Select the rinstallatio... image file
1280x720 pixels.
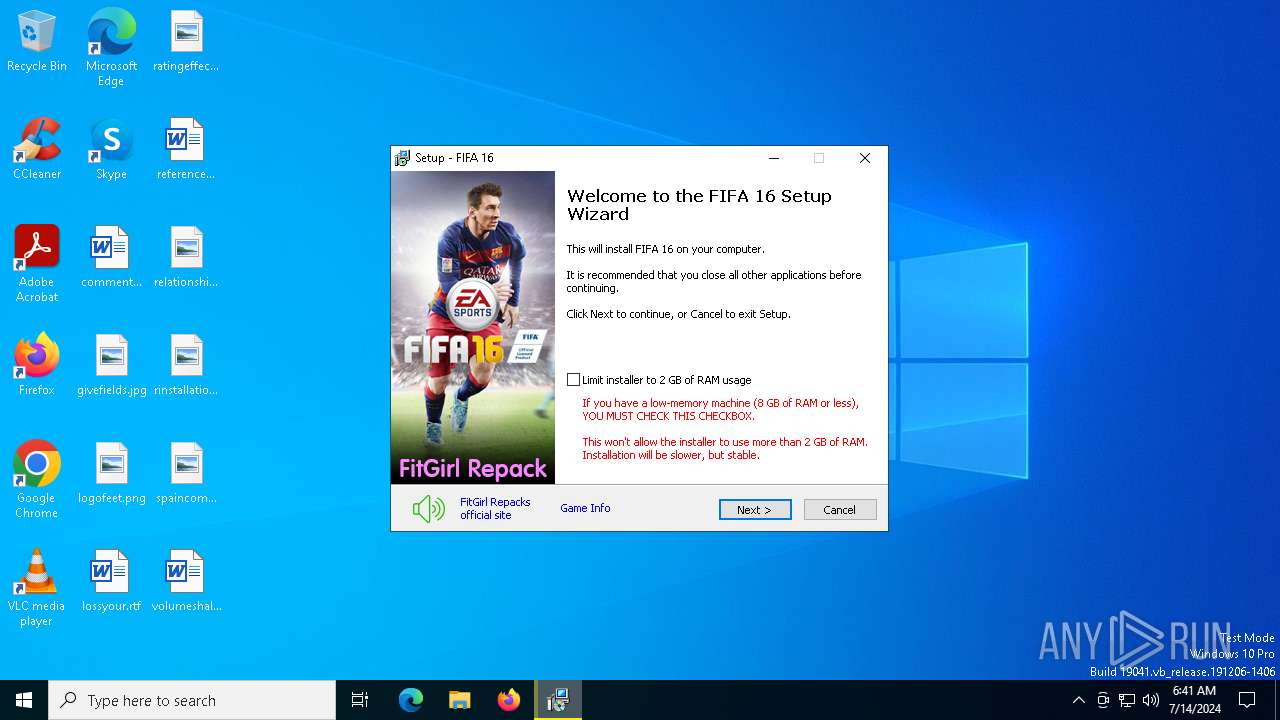pyautogui.click(x=186, y=366)
